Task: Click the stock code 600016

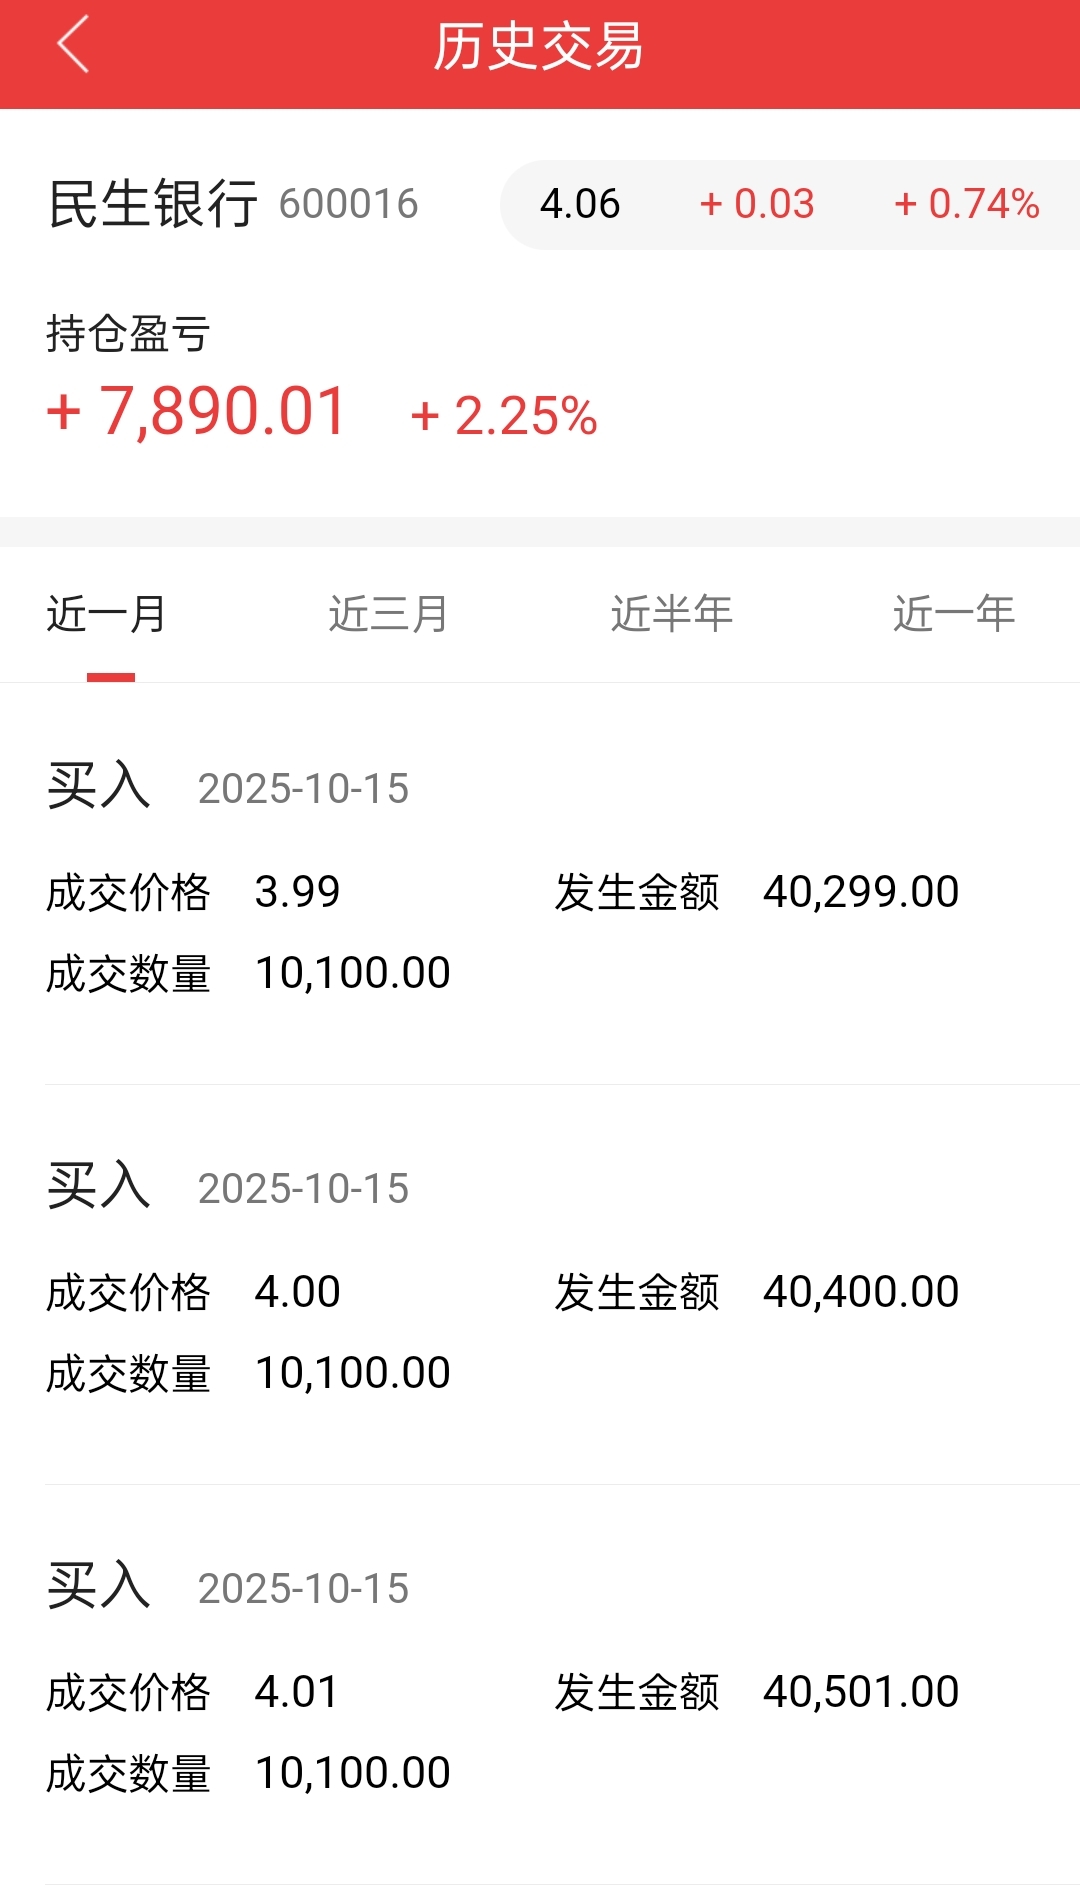Action: (x=348, y=204)
